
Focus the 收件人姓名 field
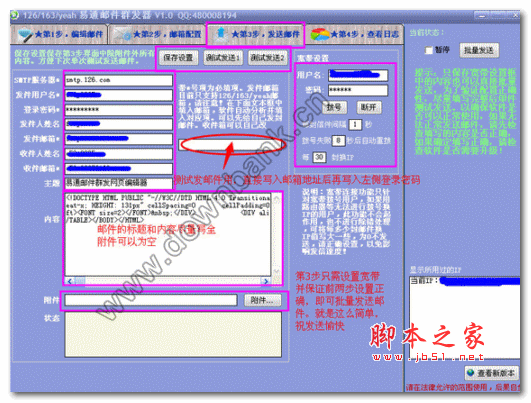119,154
